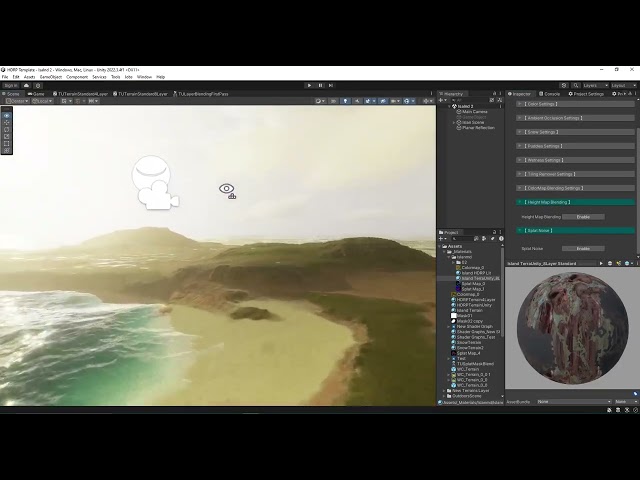Viewport: 640px width, 480px height.
Task: Toggle the Hierarchy panel lock icon
Action: (x=494, y=94)
